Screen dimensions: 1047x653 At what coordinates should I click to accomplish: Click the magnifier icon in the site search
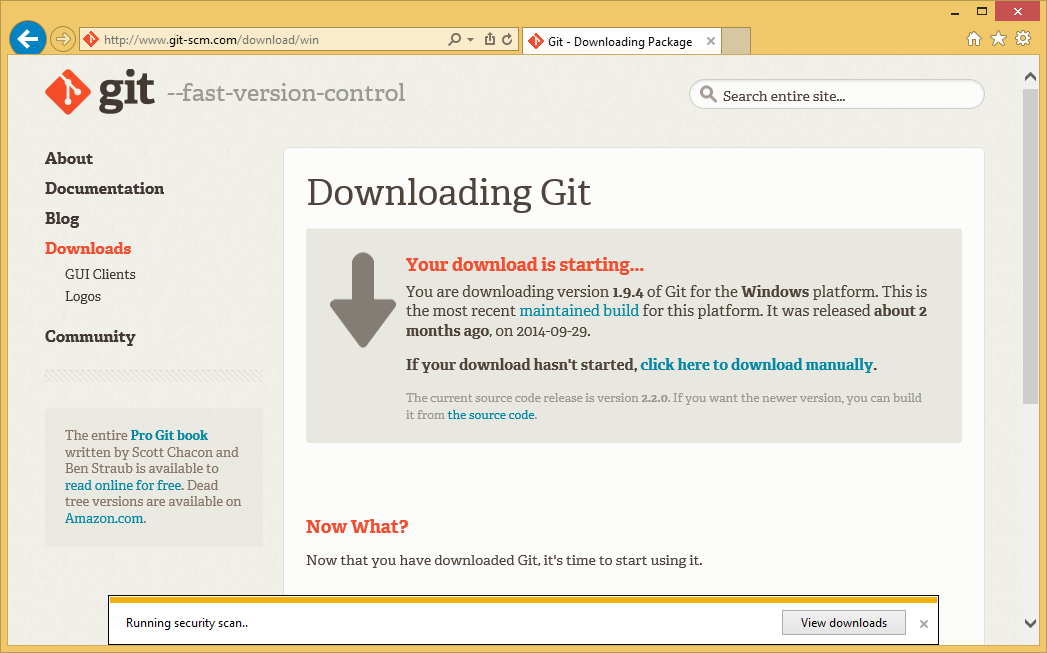[x=708, y=95]
